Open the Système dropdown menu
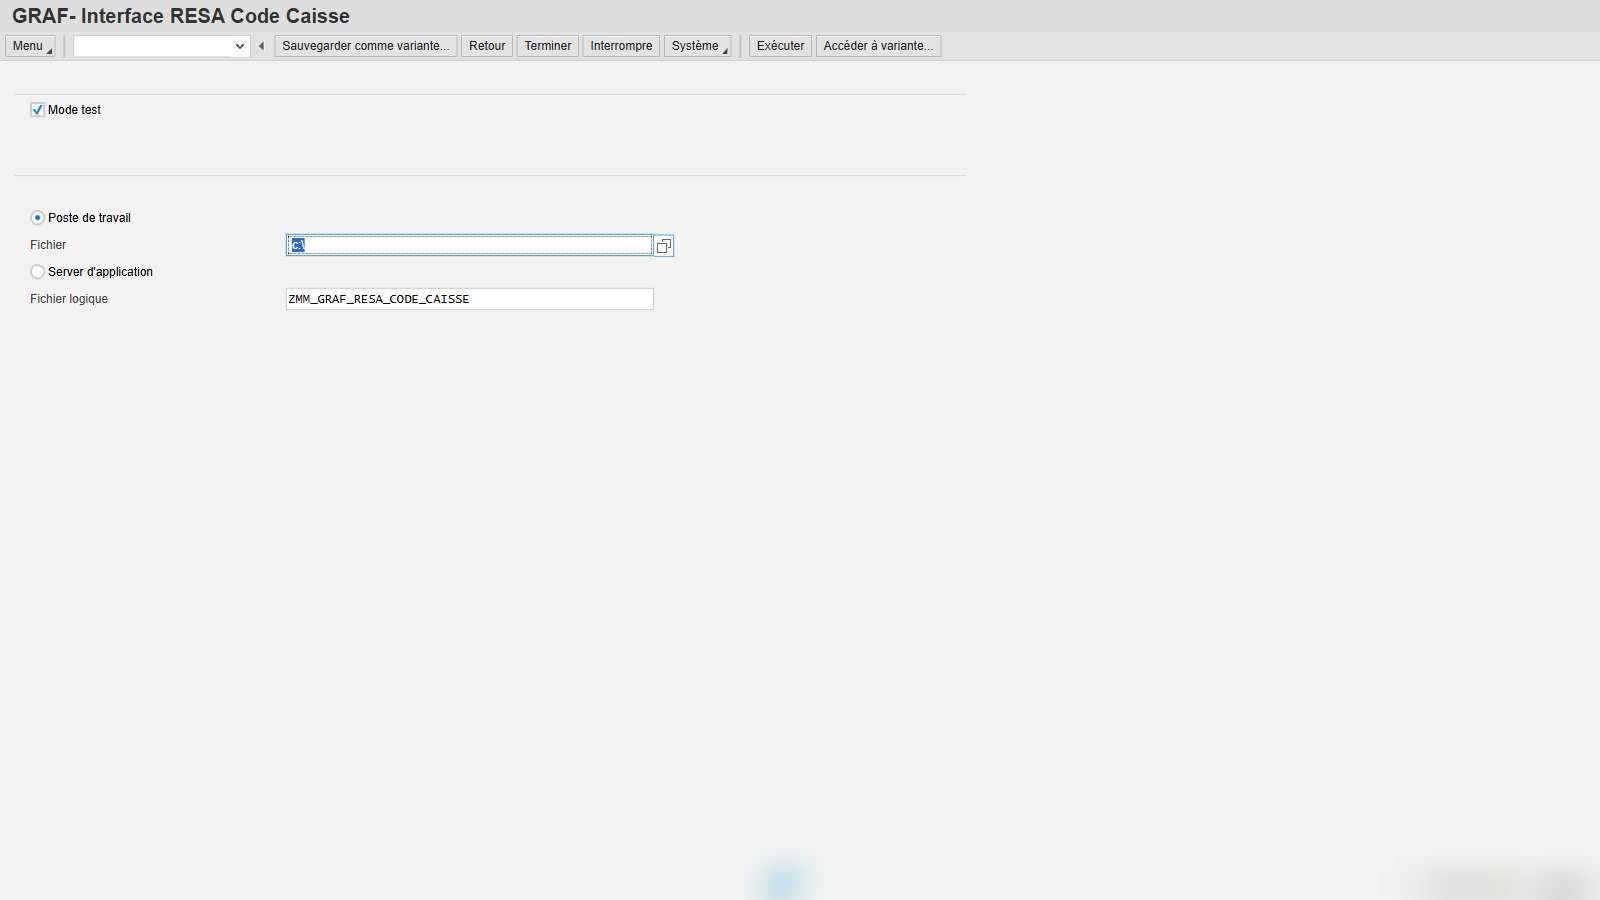The width and height of the screenshot is (1600, 900). pyautogui.click(x=698, y=46)
